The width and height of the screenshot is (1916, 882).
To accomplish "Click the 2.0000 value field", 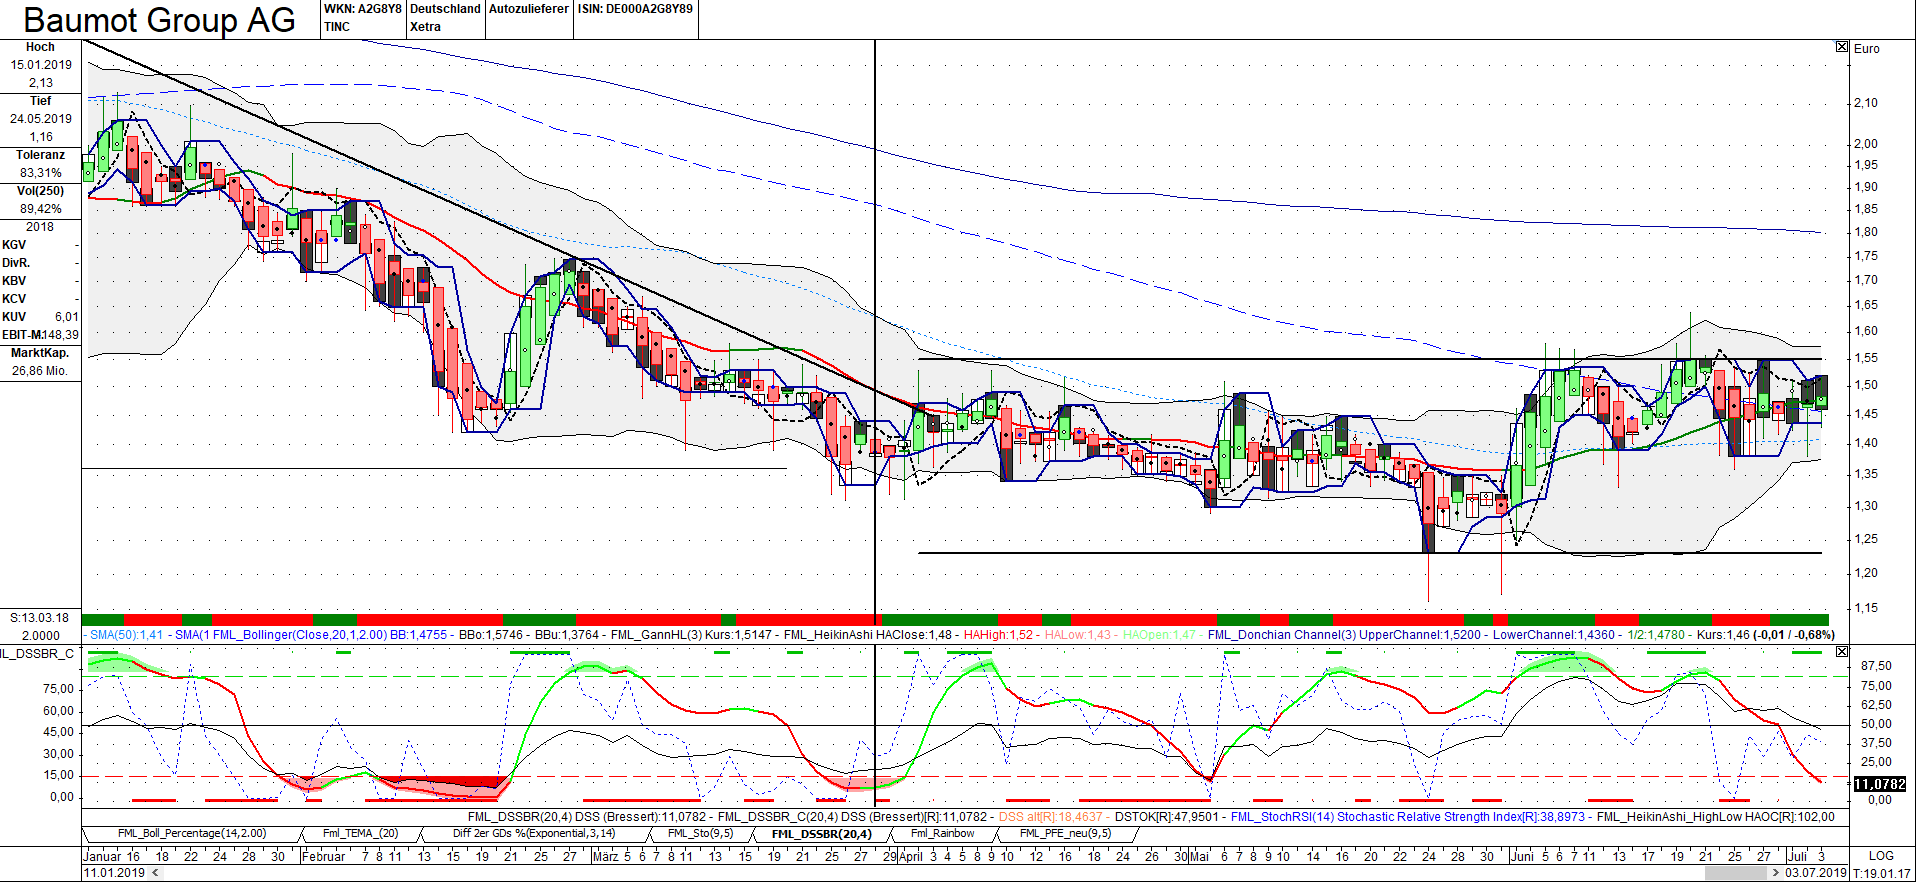I will 41,636.
